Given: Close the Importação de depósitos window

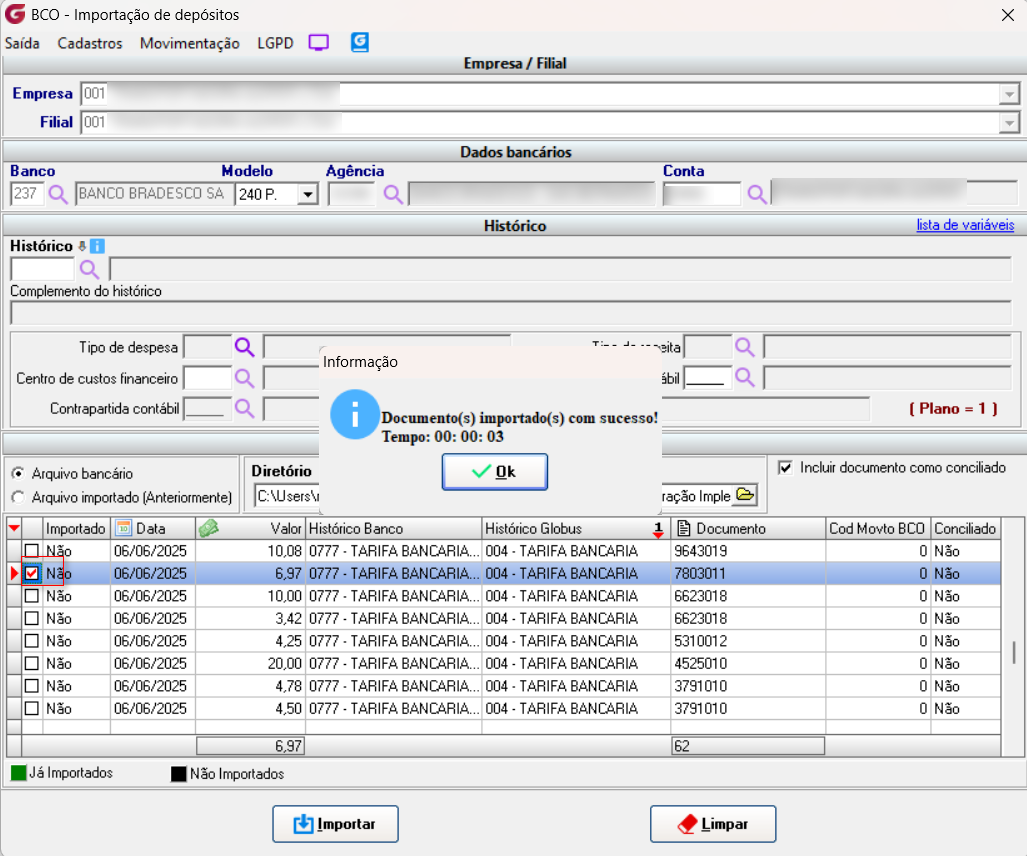Looking at the screenshot, I should tap(1007, 15).
